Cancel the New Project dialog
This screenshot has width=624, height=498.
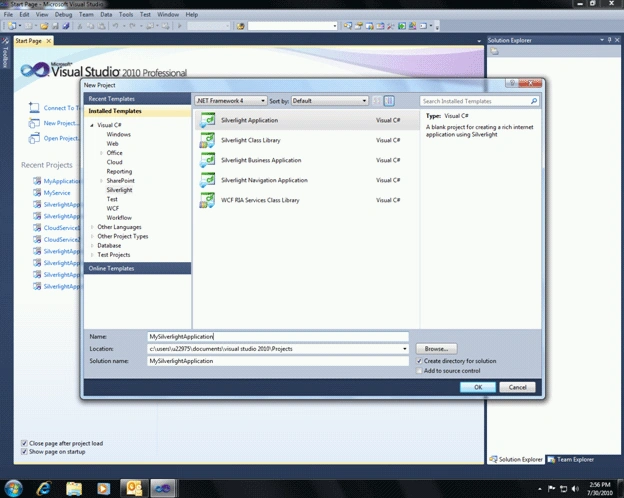(x=517, y=387)
